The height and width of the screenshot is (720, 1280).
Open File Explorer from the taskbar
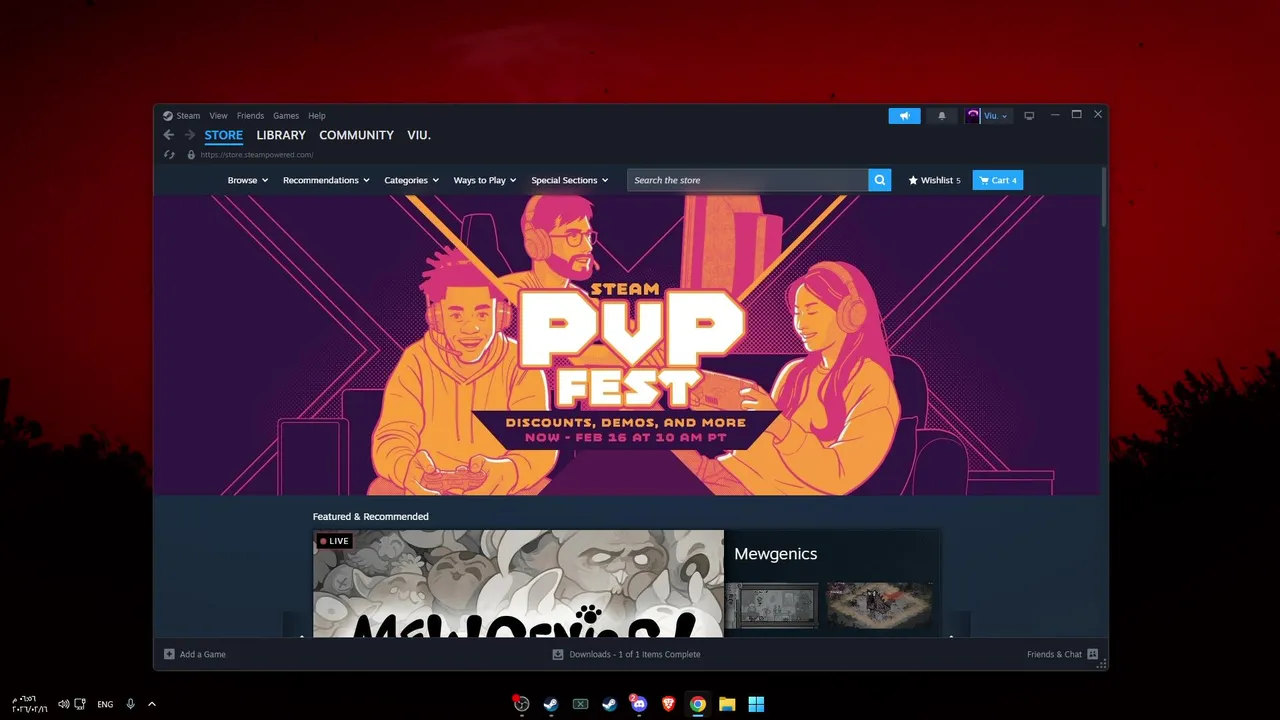(727, 704)
